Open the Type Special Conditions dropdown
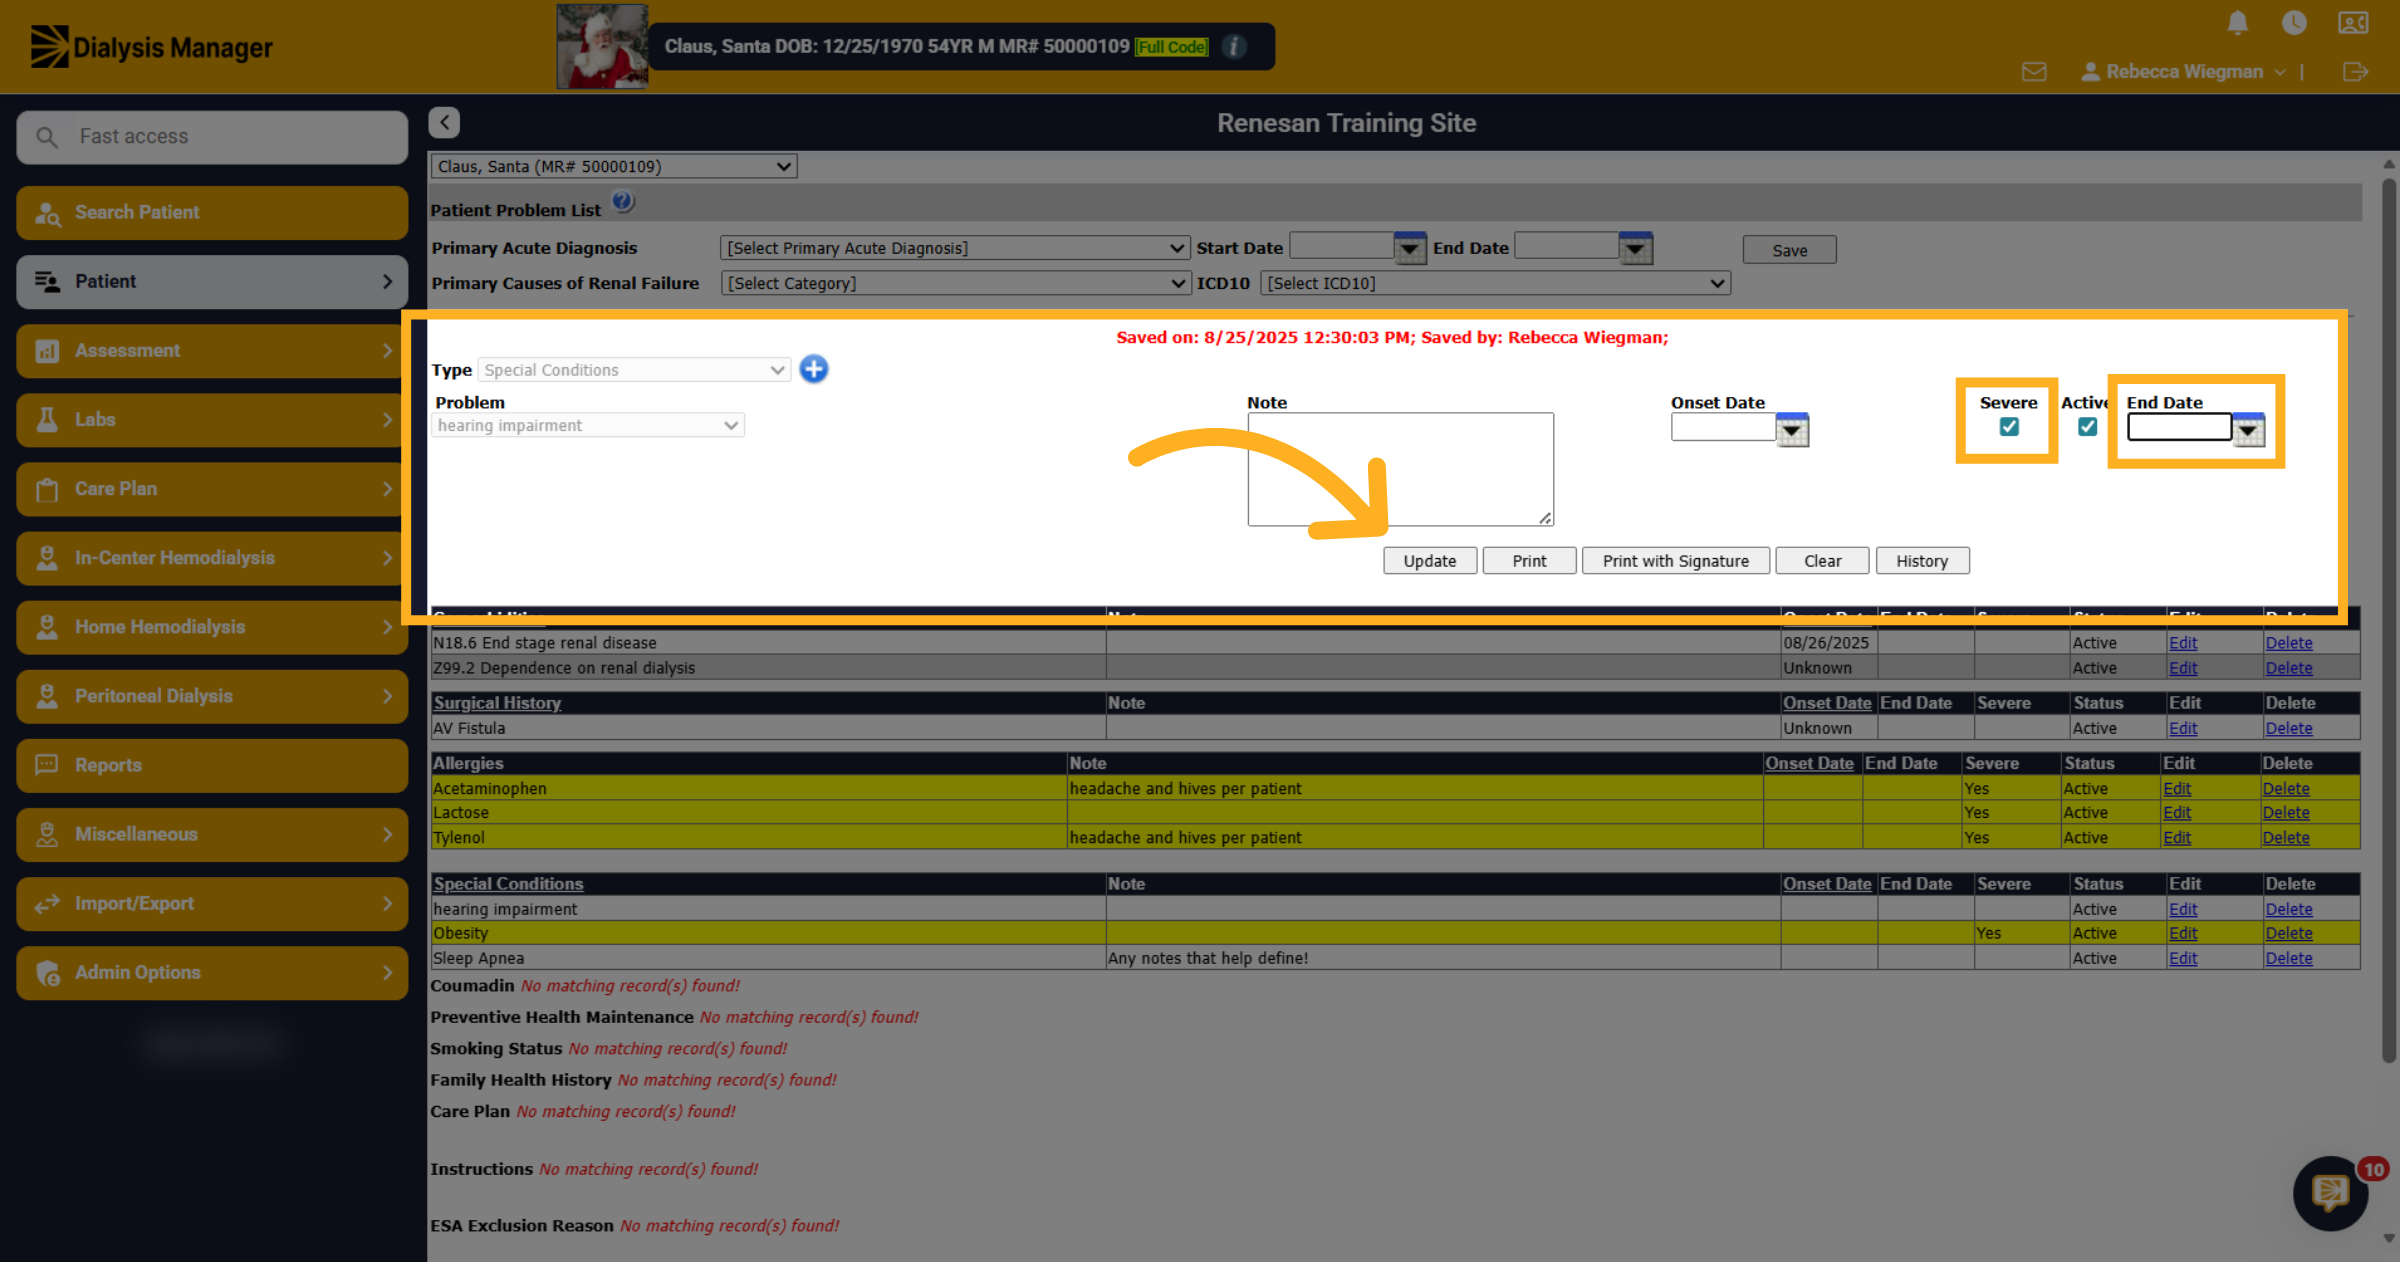The height and width of the screenshot is (1262, 2400). tap(635, 370)
